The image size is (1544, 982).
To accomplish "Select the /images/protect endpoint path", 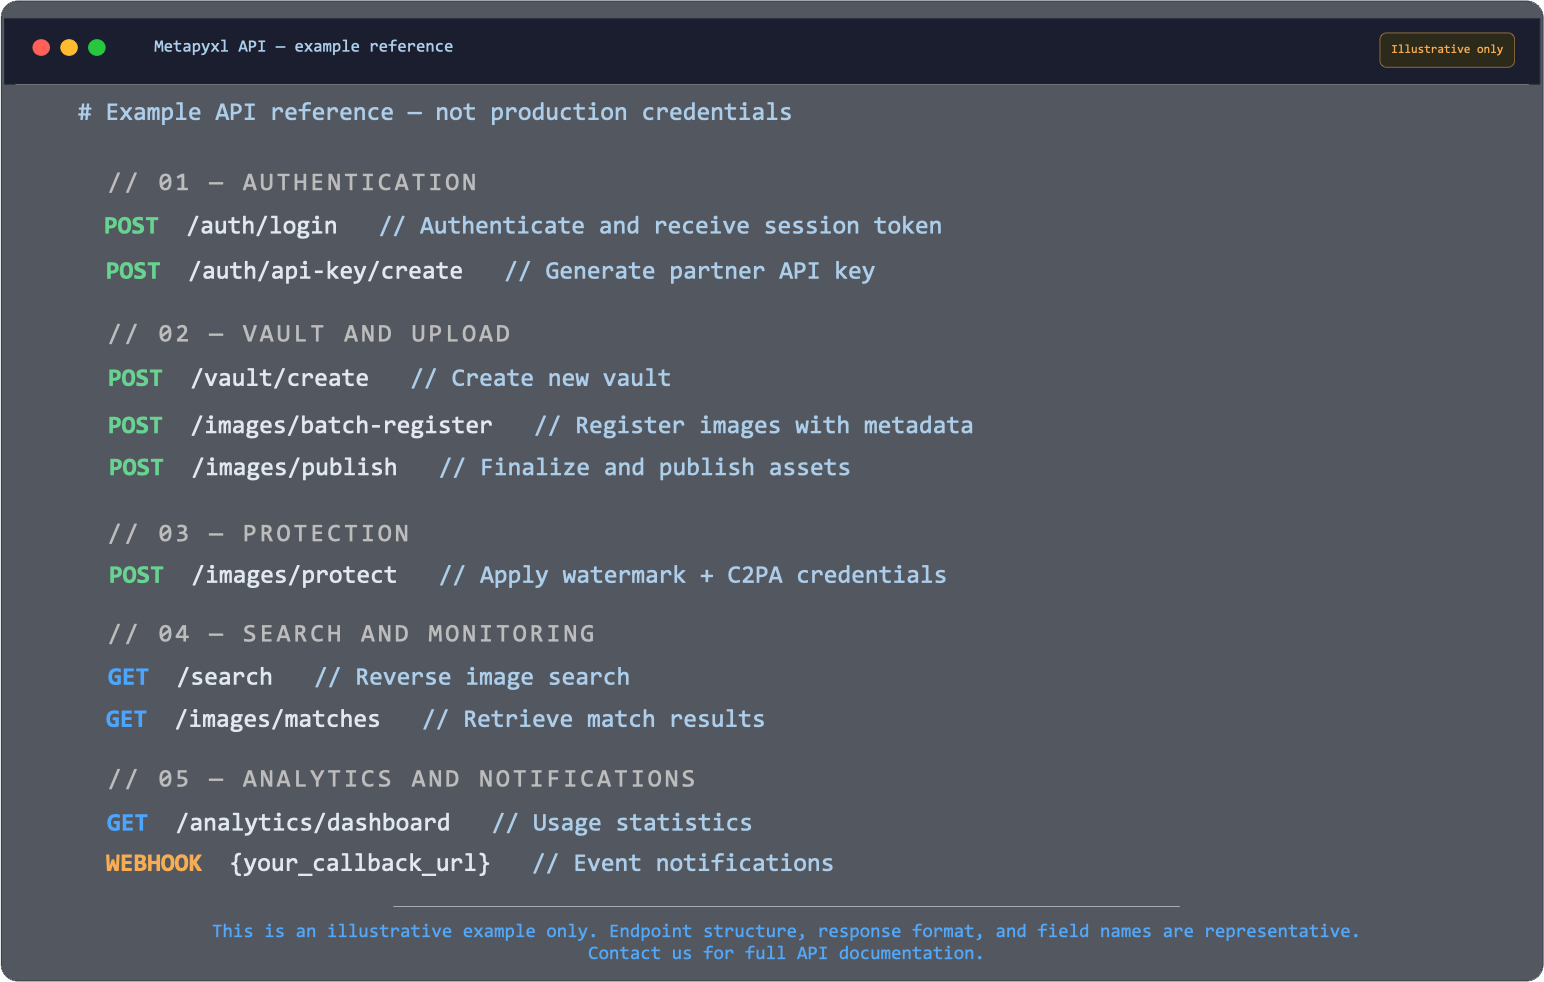I will coord(295,575).
